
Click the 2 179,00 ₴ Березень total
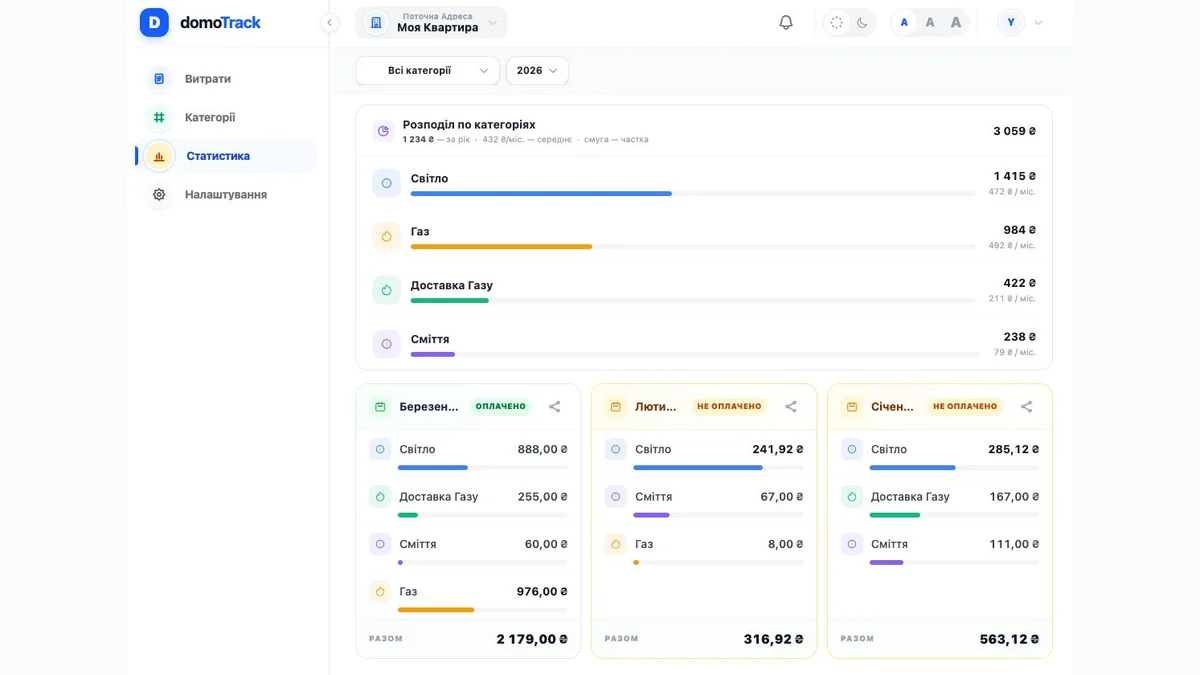pos(532,639)
